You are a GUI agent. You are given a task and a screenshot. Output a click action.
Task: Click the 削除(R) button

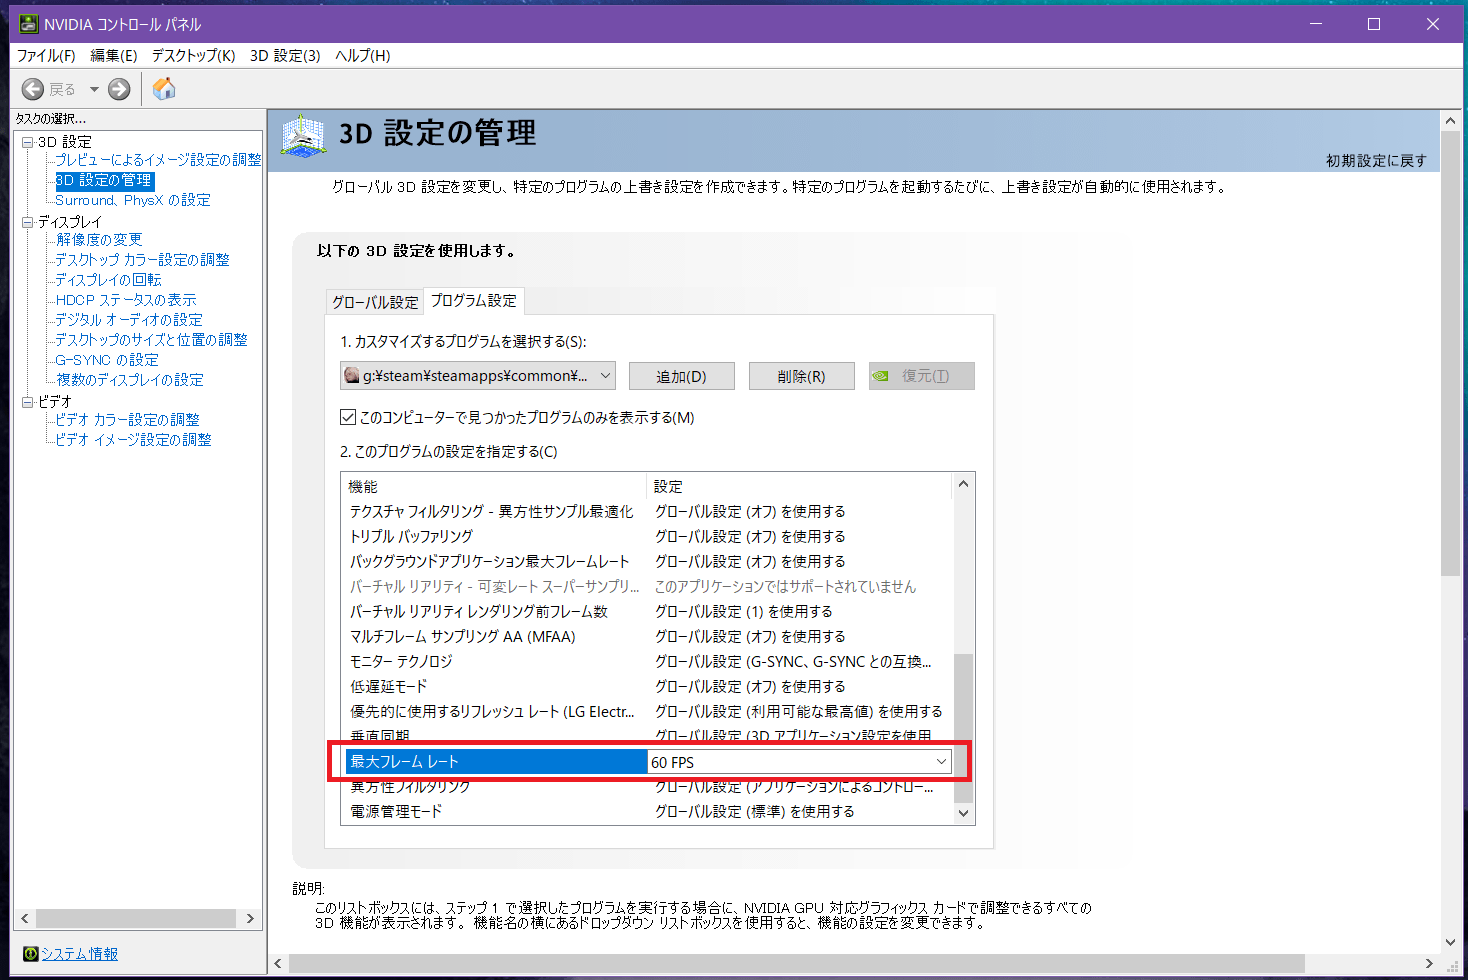point(801,376)
